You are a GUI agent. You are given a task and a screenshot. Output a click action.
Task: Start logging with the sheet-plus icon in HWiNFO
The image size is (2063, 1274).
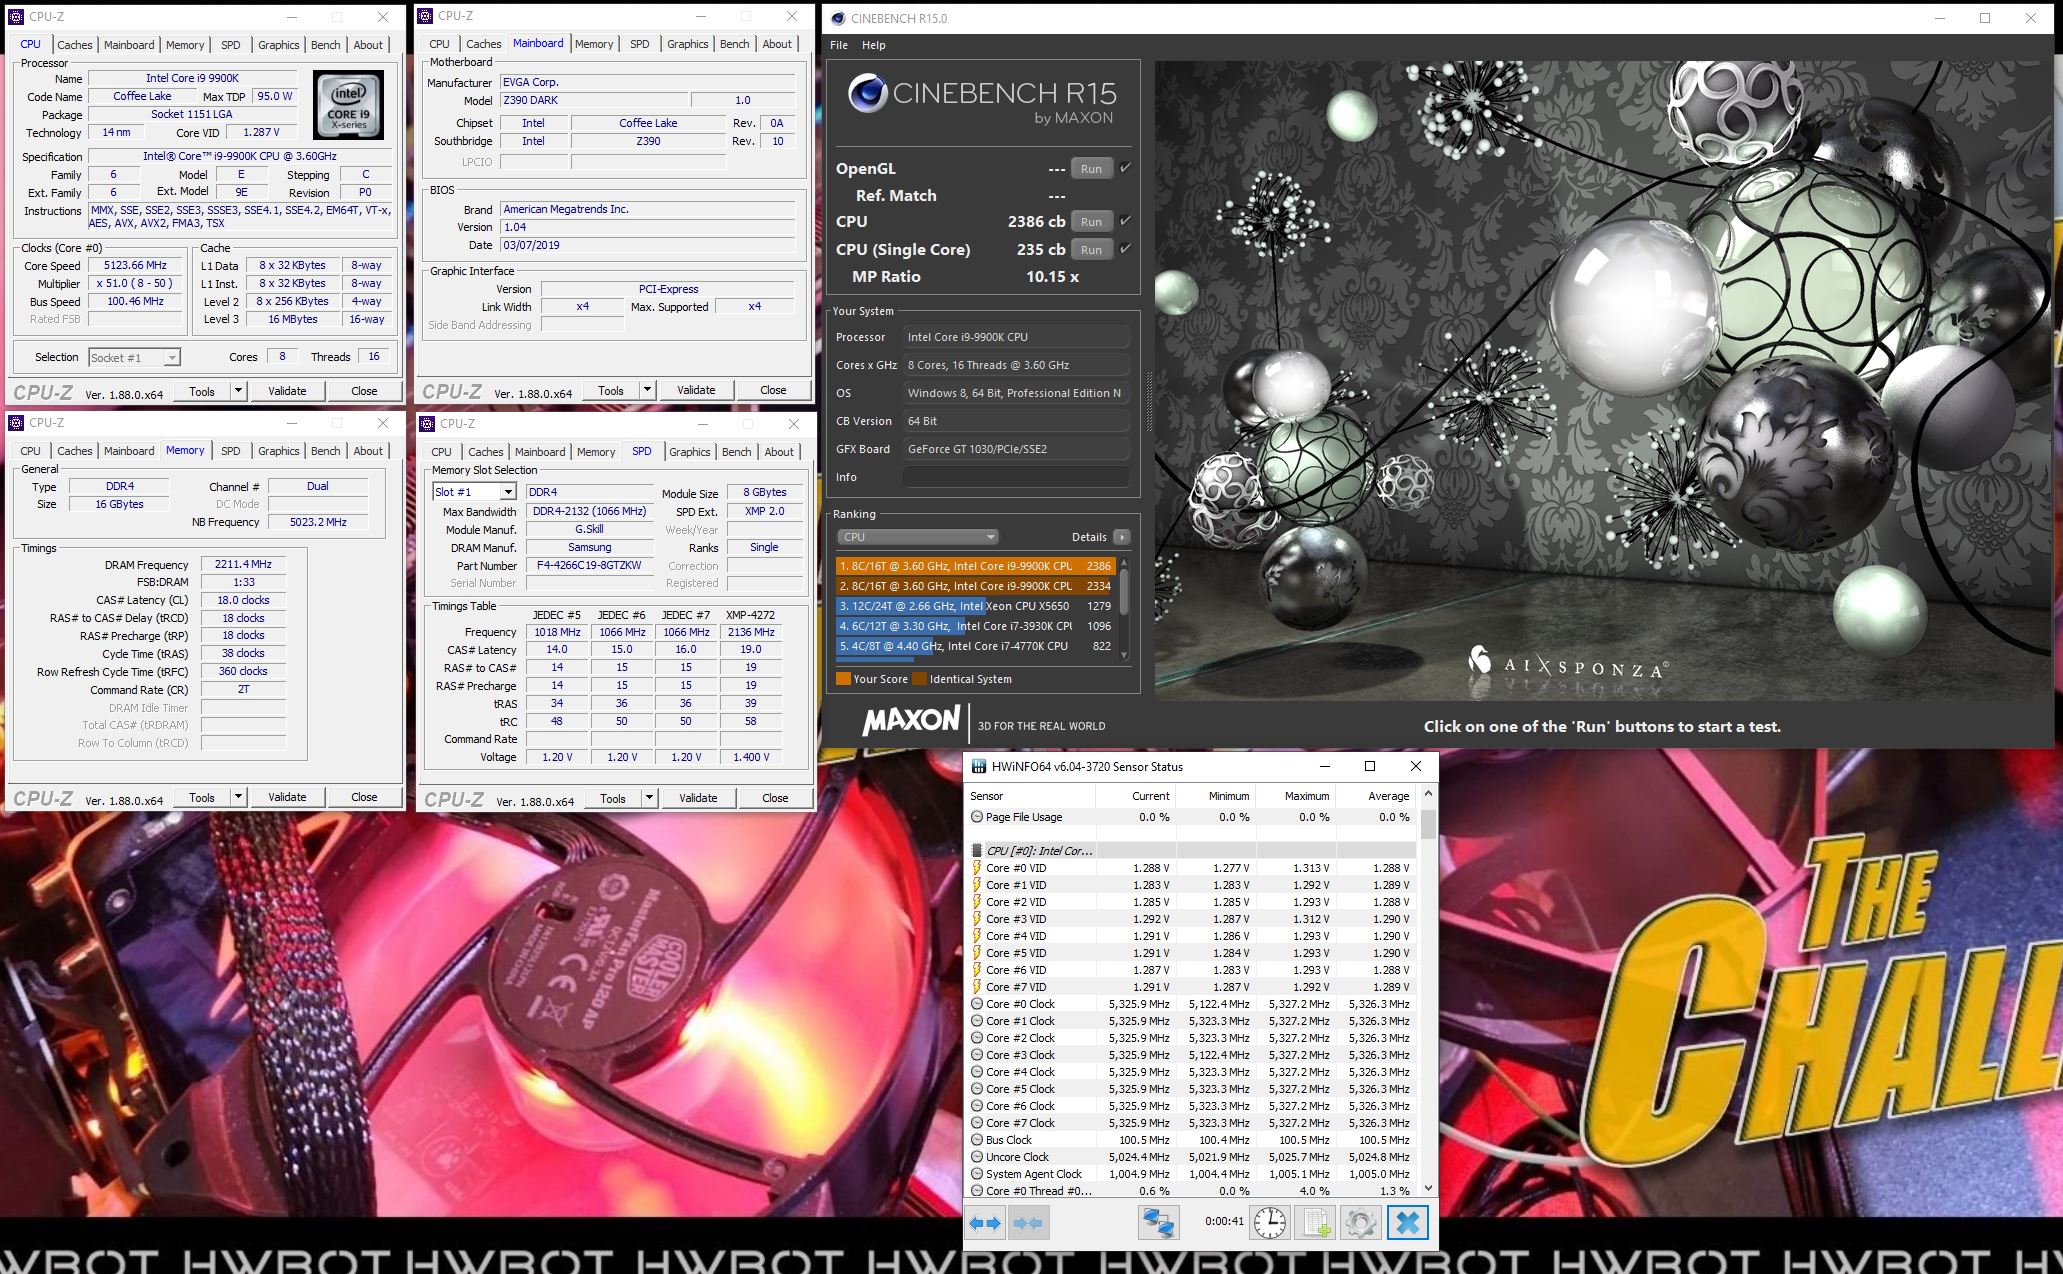coord(1315,1222)
